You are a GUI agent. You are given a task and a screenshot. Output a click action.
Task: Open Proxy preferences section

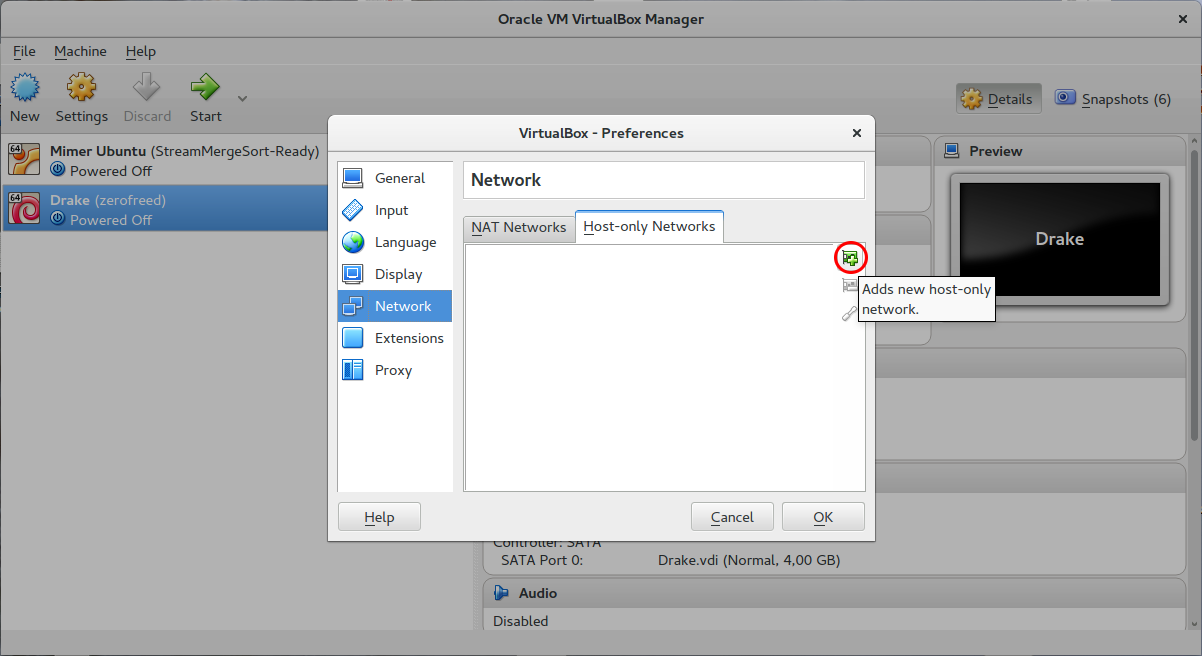(x=395, y=370)
